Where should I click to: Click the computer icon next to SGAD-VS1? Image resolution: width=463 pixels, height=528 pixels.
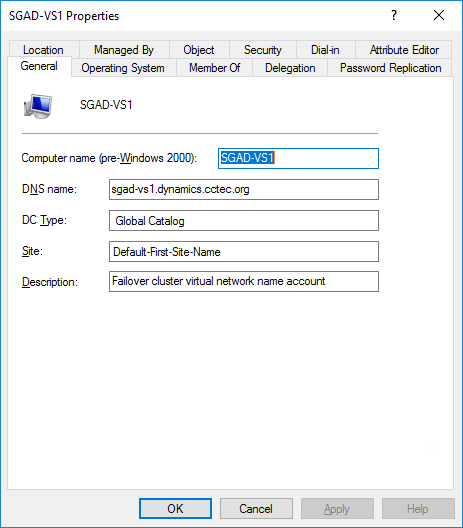coord(38,106)
